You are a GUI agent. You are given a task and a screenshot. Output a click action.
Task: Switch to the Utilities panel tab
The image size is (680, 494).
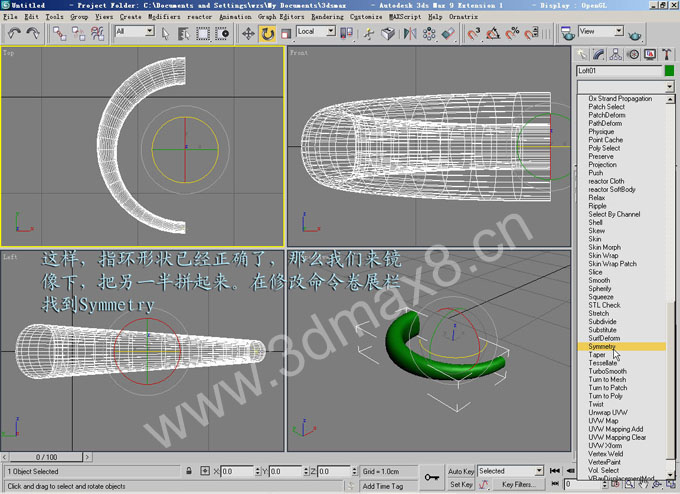[667, 55]
